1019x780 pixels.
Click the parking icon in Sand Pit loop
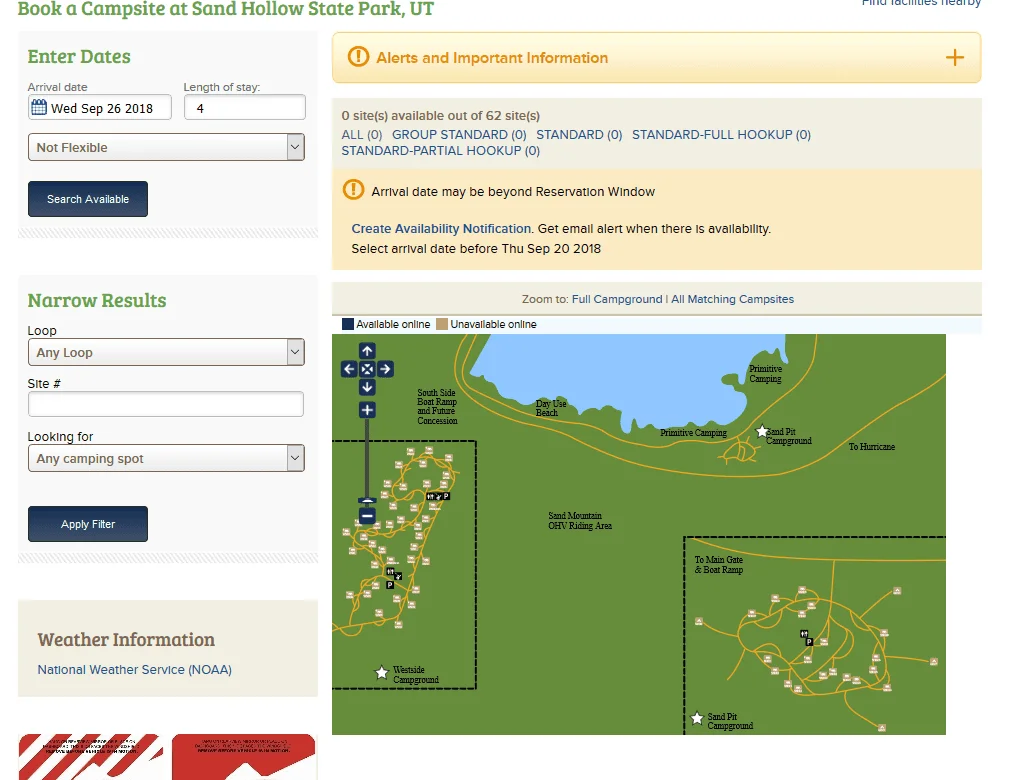[809, 642]
